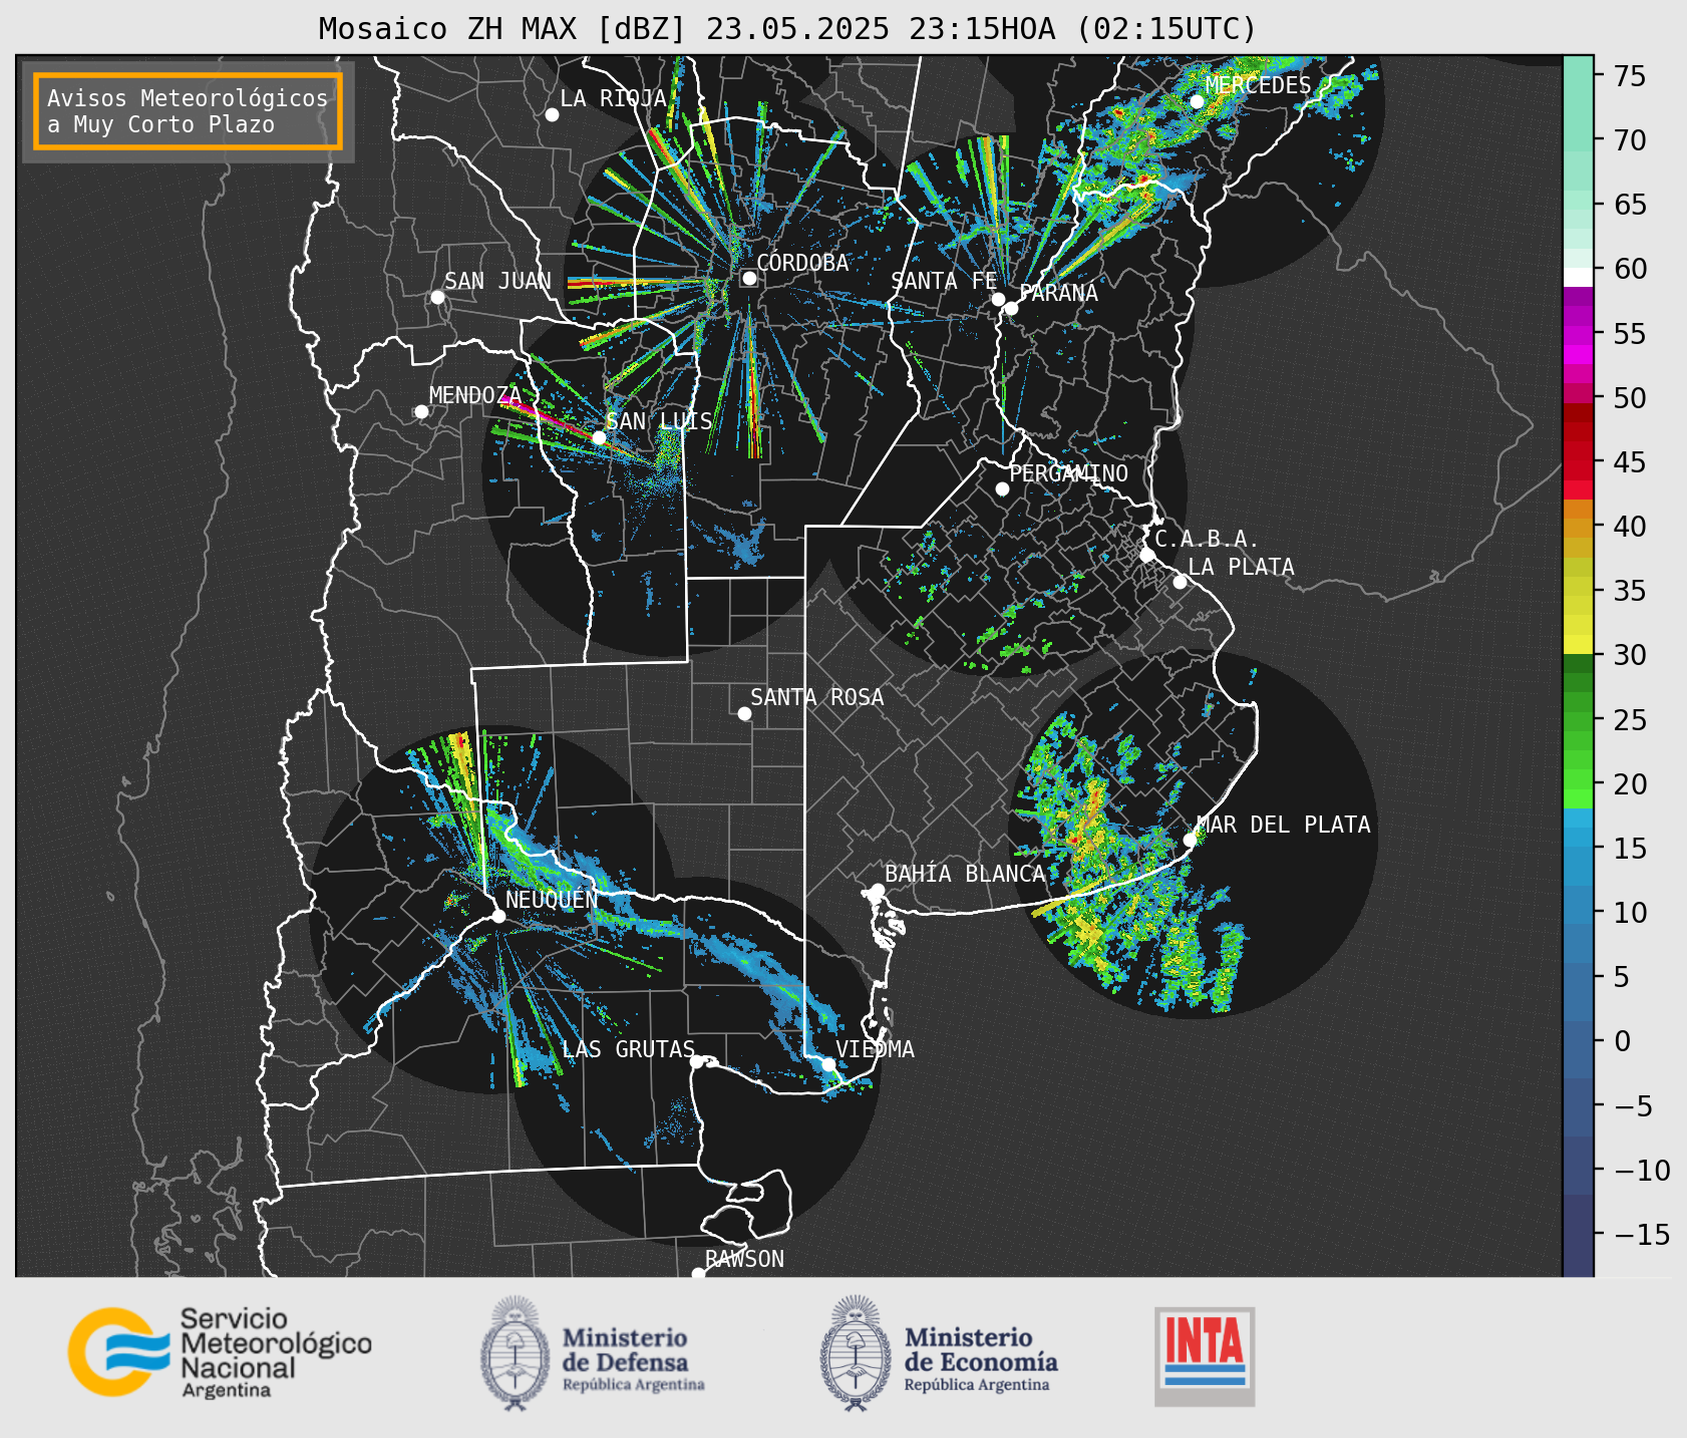Click the yellow 30 dBZ colorbar band

point(1578,644)
